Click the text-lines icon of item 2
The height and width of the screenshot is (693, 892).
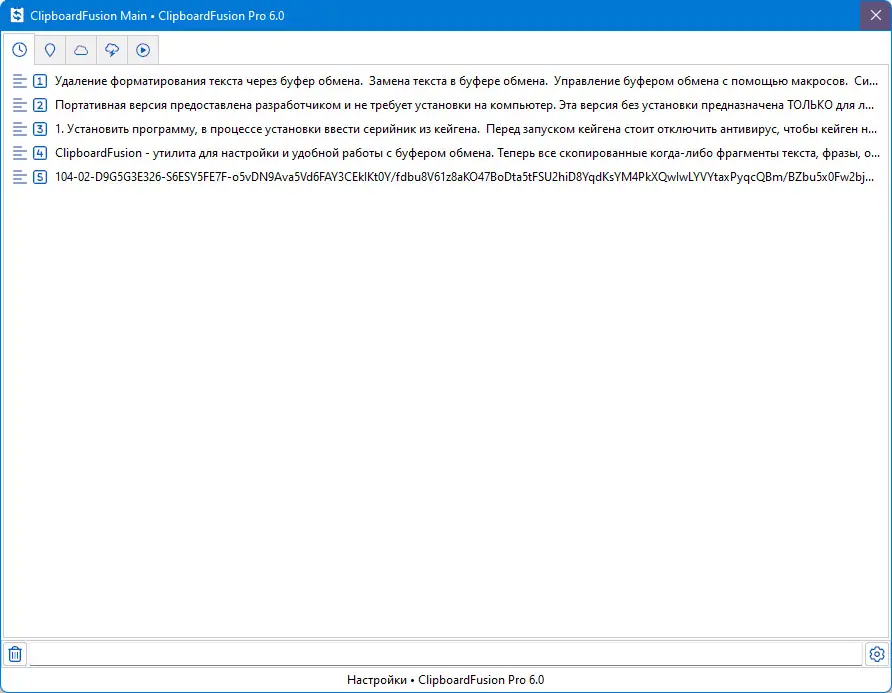(20, 105)
